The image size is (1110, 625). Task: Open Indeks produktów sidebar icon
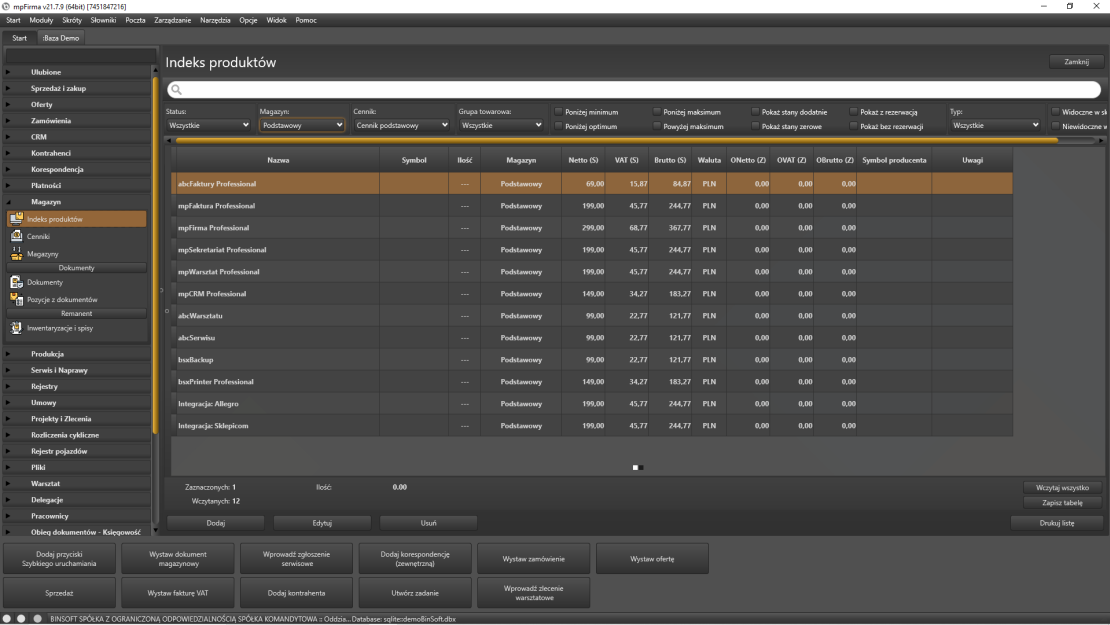point(16,219)
